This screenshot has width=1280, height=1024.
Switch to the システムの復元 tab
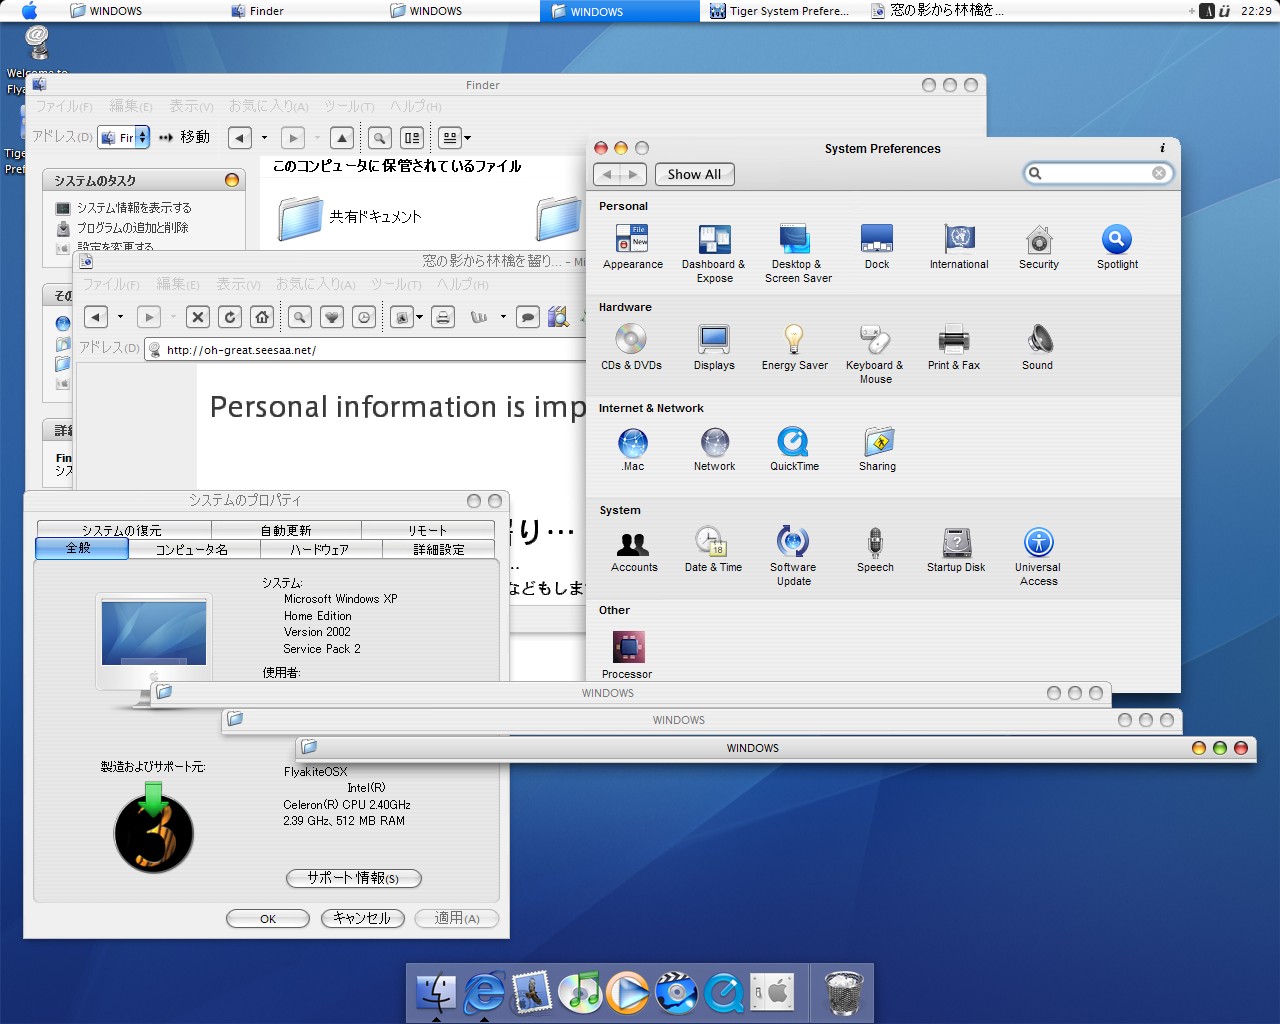(123, 530)
